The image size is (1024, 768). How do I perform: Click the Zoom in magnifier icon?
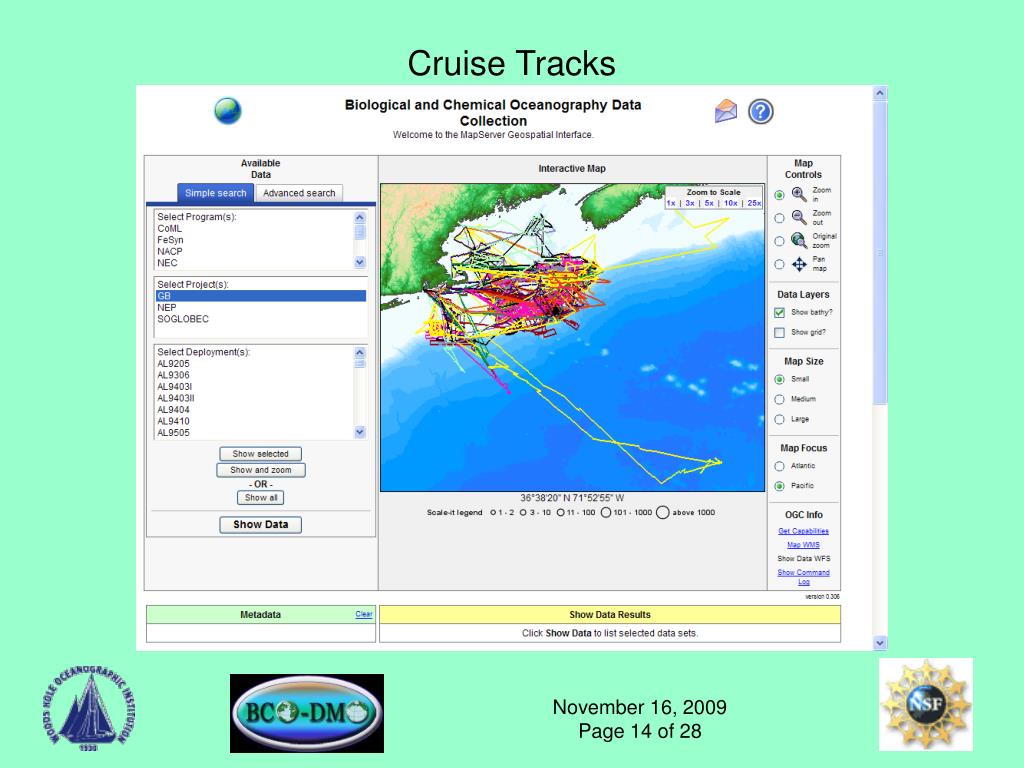[x=799, y=194]
